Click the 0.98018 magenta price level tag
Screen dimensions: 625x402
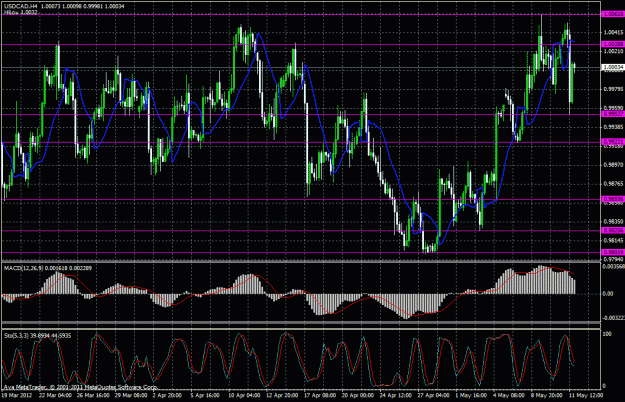[613, 252]
